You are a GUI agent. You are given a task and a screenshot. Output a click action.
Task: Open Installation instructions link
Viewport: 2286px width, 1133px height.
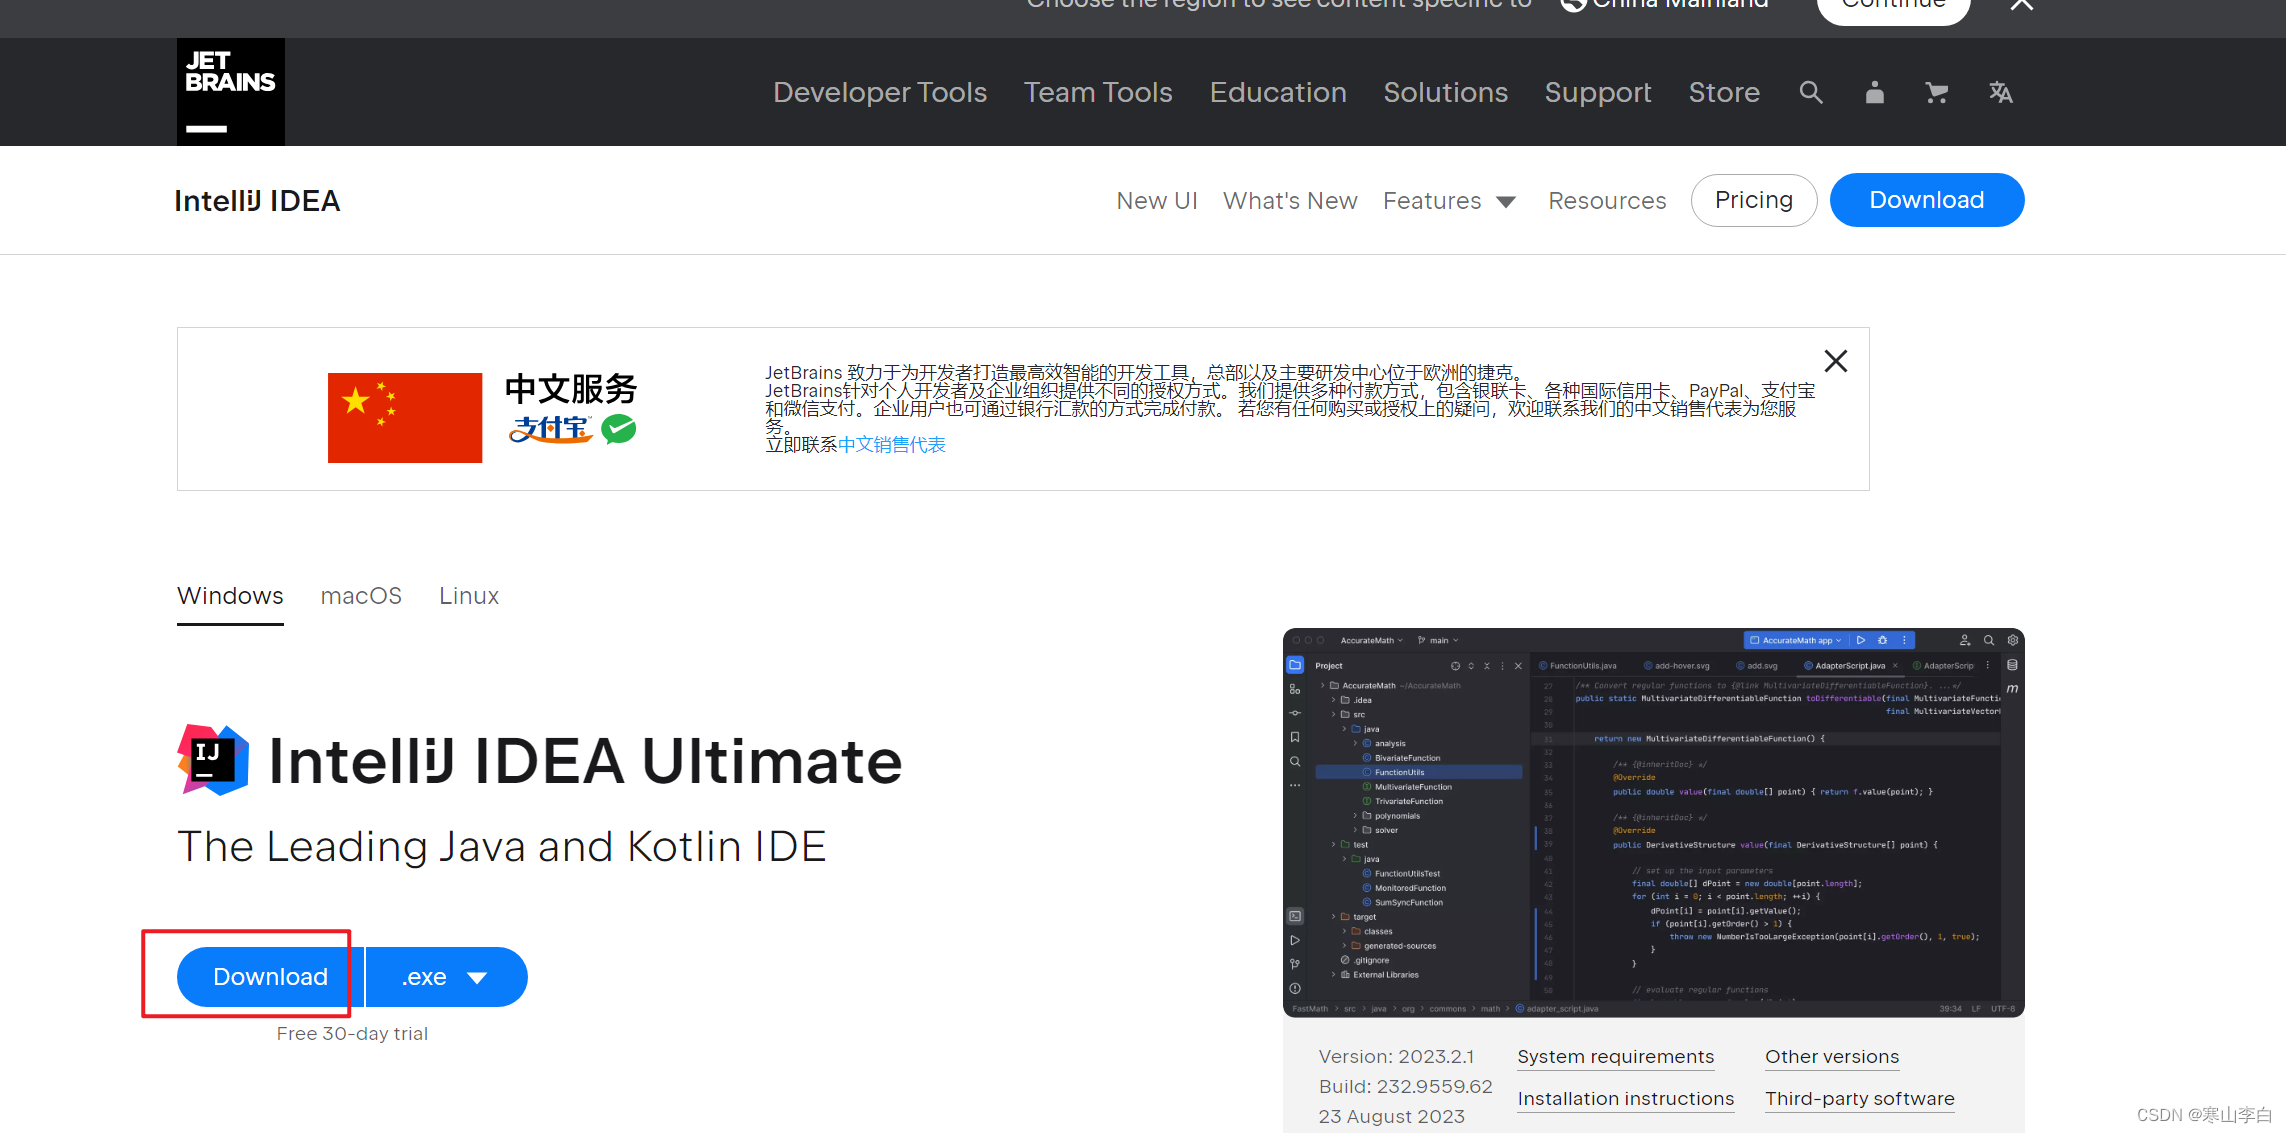1626,1099
